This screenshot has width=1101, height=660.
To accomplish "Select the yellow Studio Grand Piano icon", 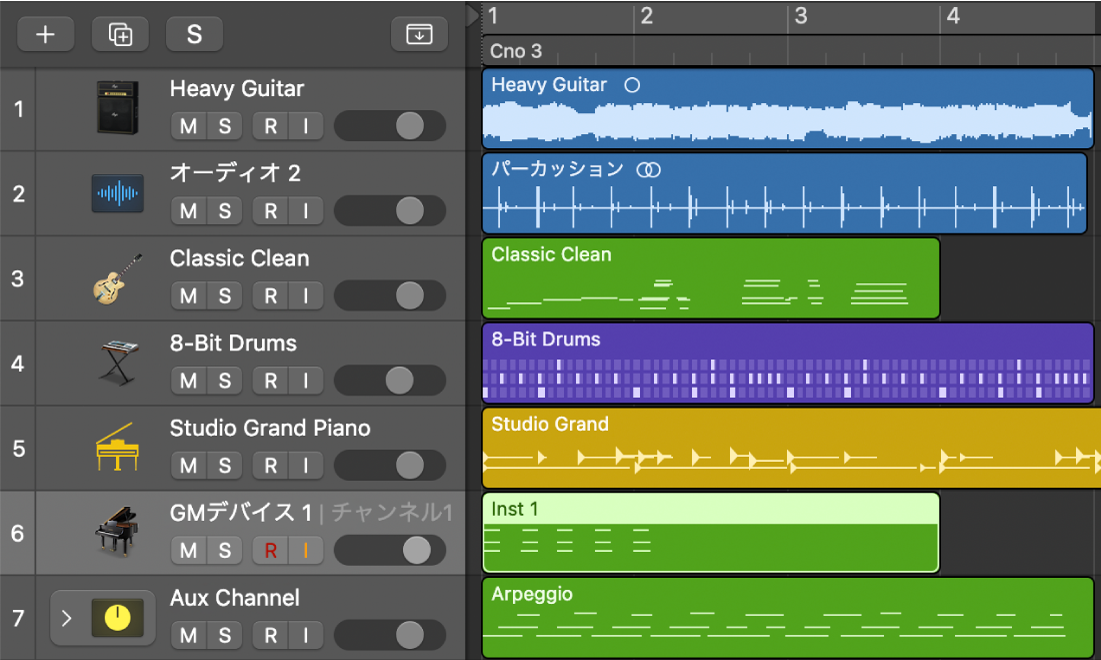I will [x=117, y=447].
